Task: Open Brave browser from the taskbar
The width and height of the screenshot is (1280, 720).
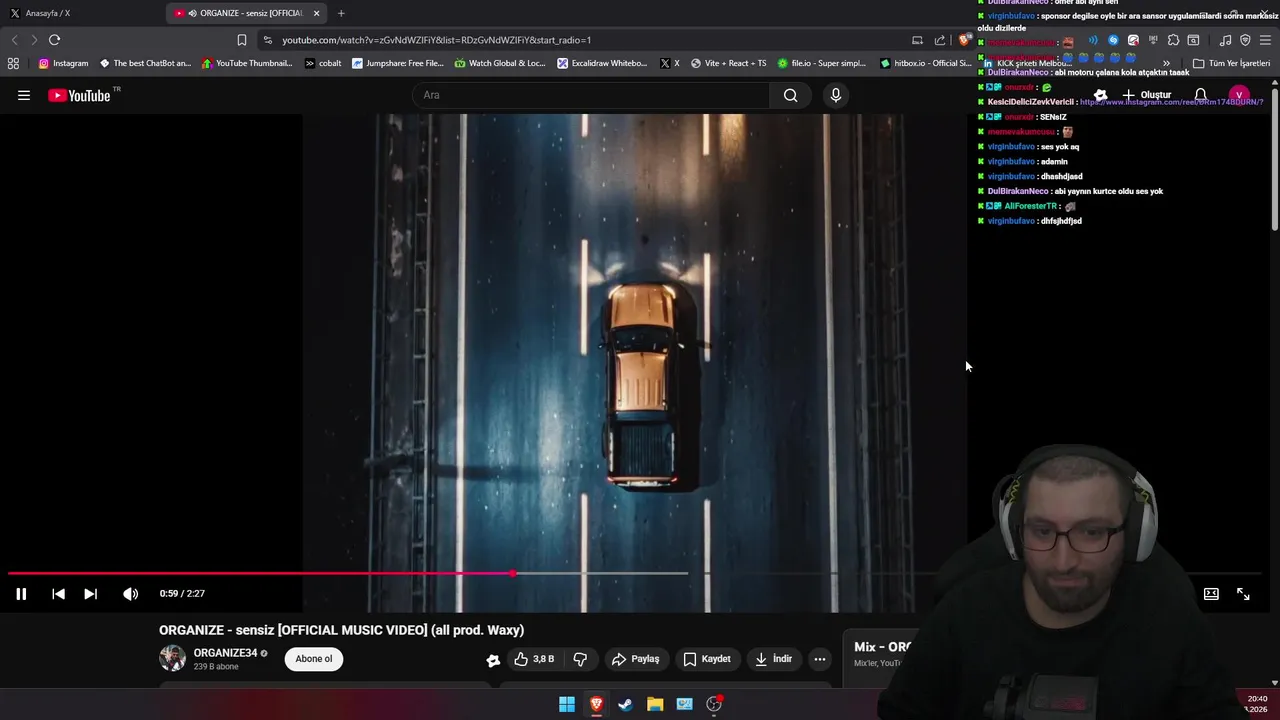Action: pos(596,704)
